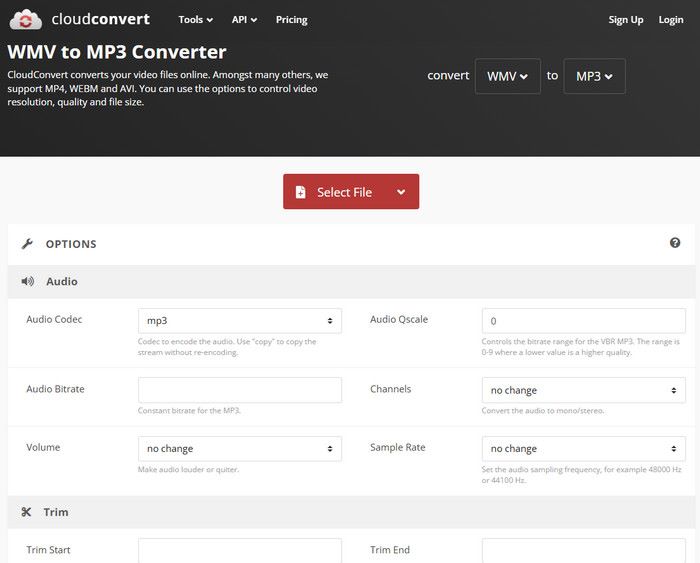Click the 'WMV to MP3 Converter' heading
The height and width of the screenshot is (563, 700).
point(117,52)
